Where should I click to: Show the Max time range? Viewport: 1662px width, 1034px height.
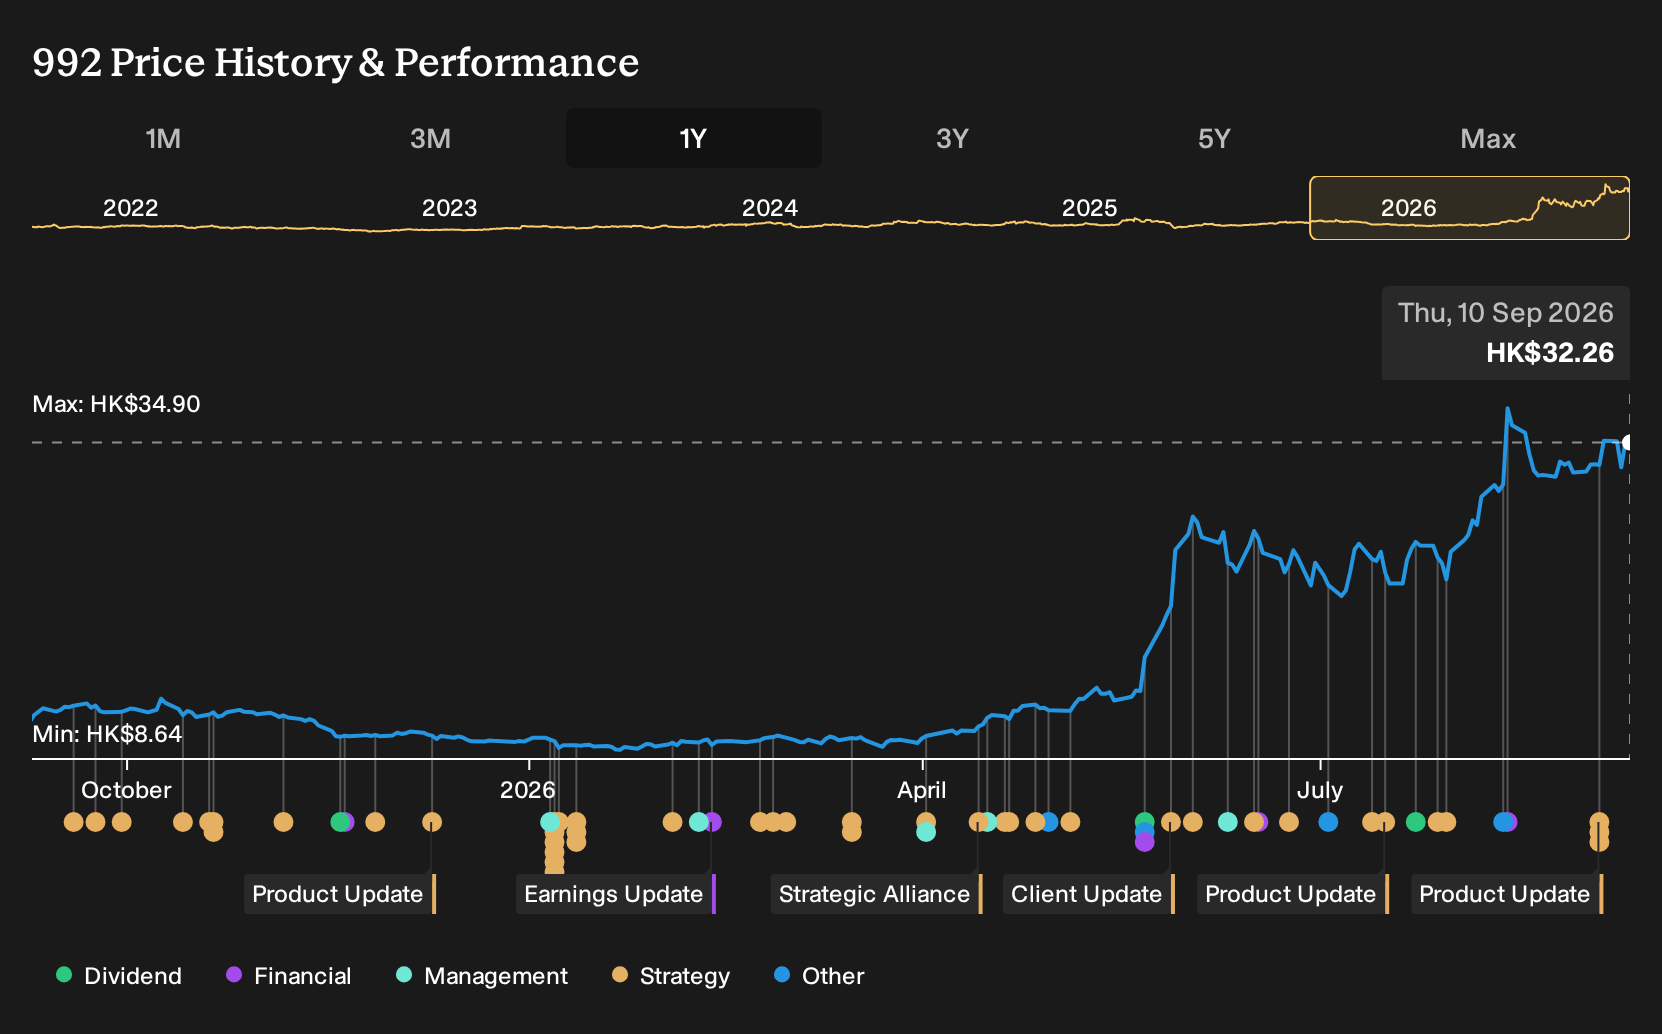(x=1488, y=138)
